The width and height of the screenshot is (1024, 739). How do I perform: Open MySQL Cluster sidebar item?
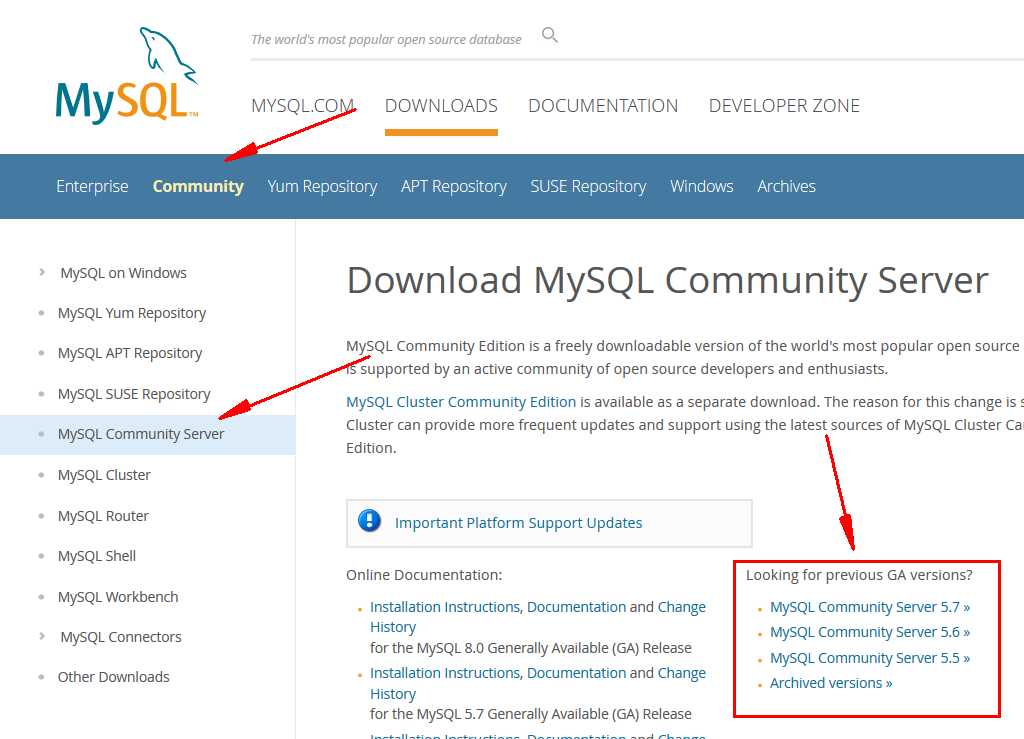tap(104, 475)
